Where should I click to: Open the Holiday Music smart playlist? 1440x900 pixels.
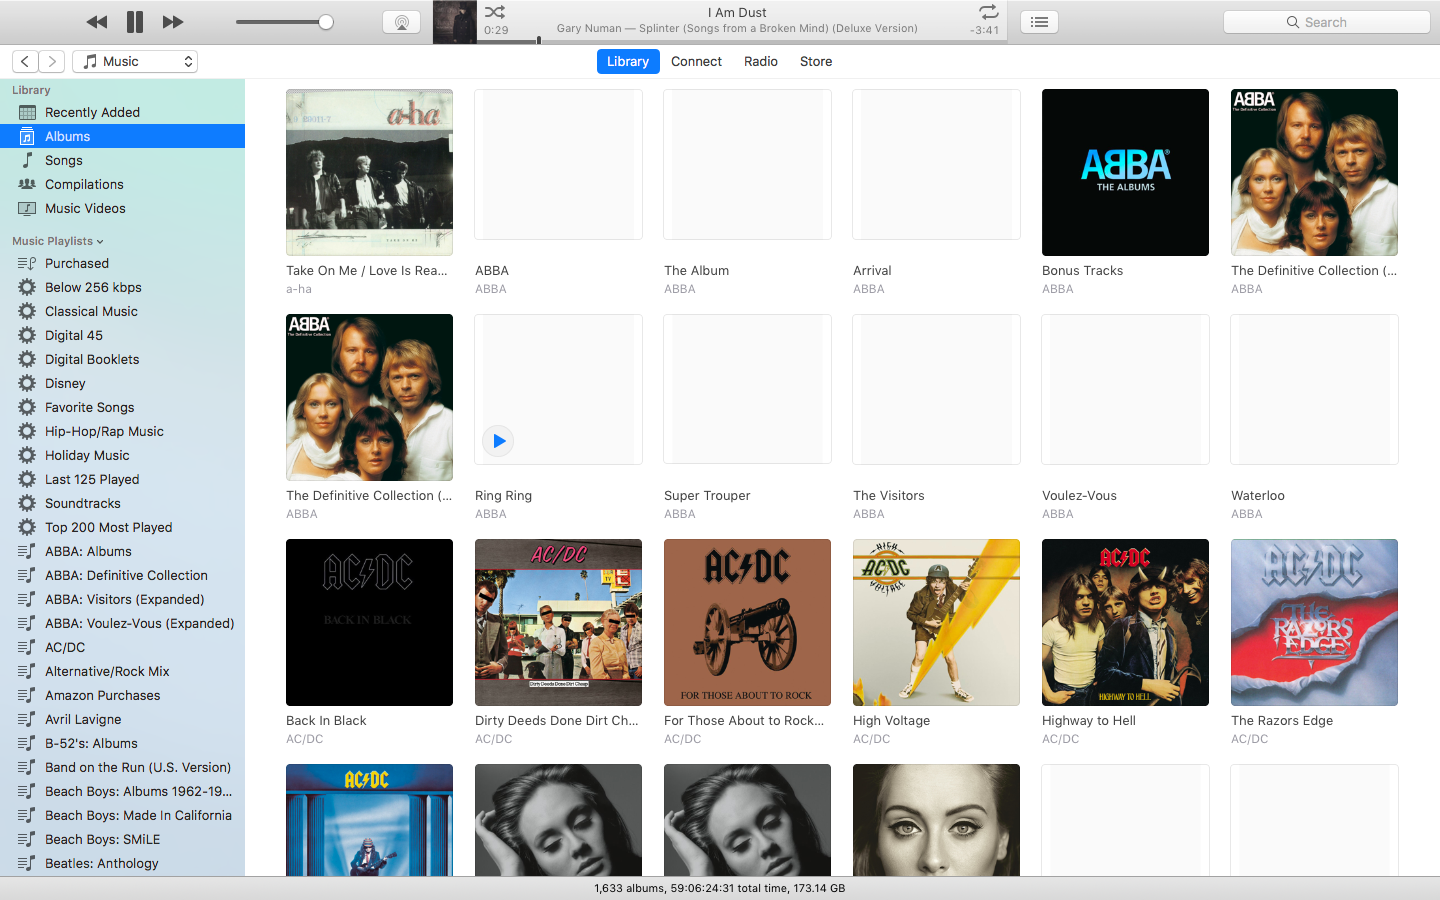[x=122, y=455]
